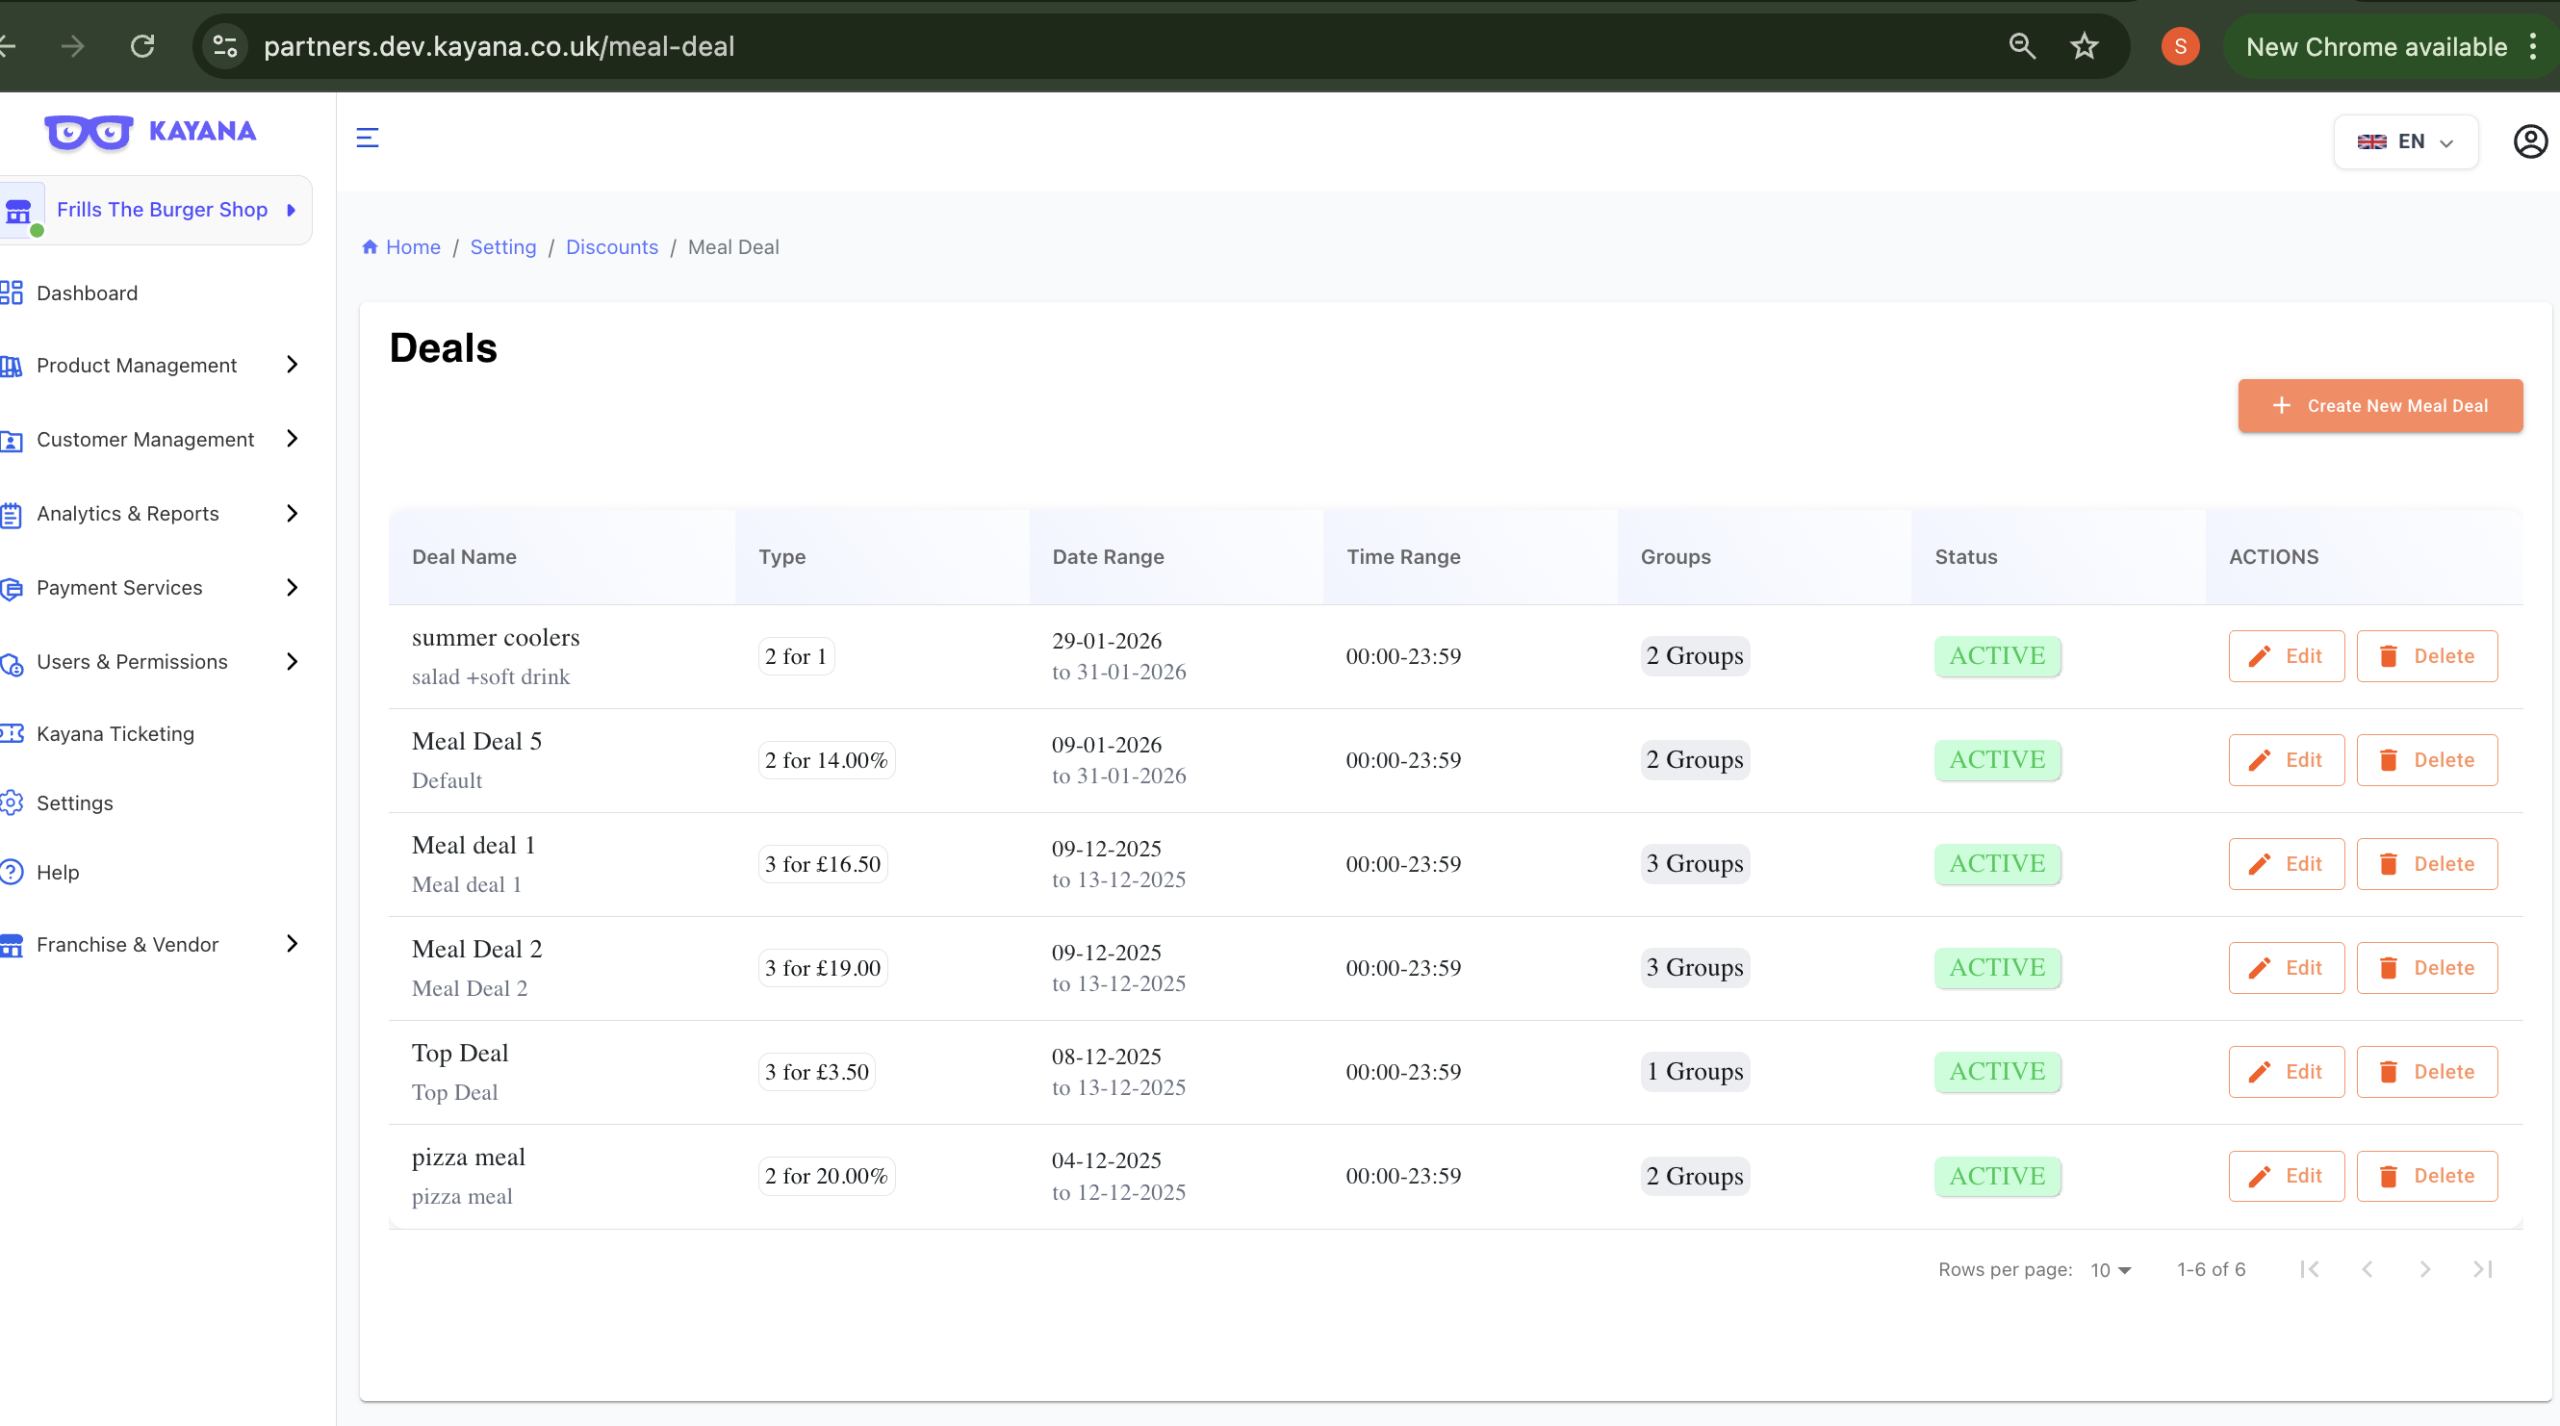Open rows per page dropdown

click(2111, 1270)
